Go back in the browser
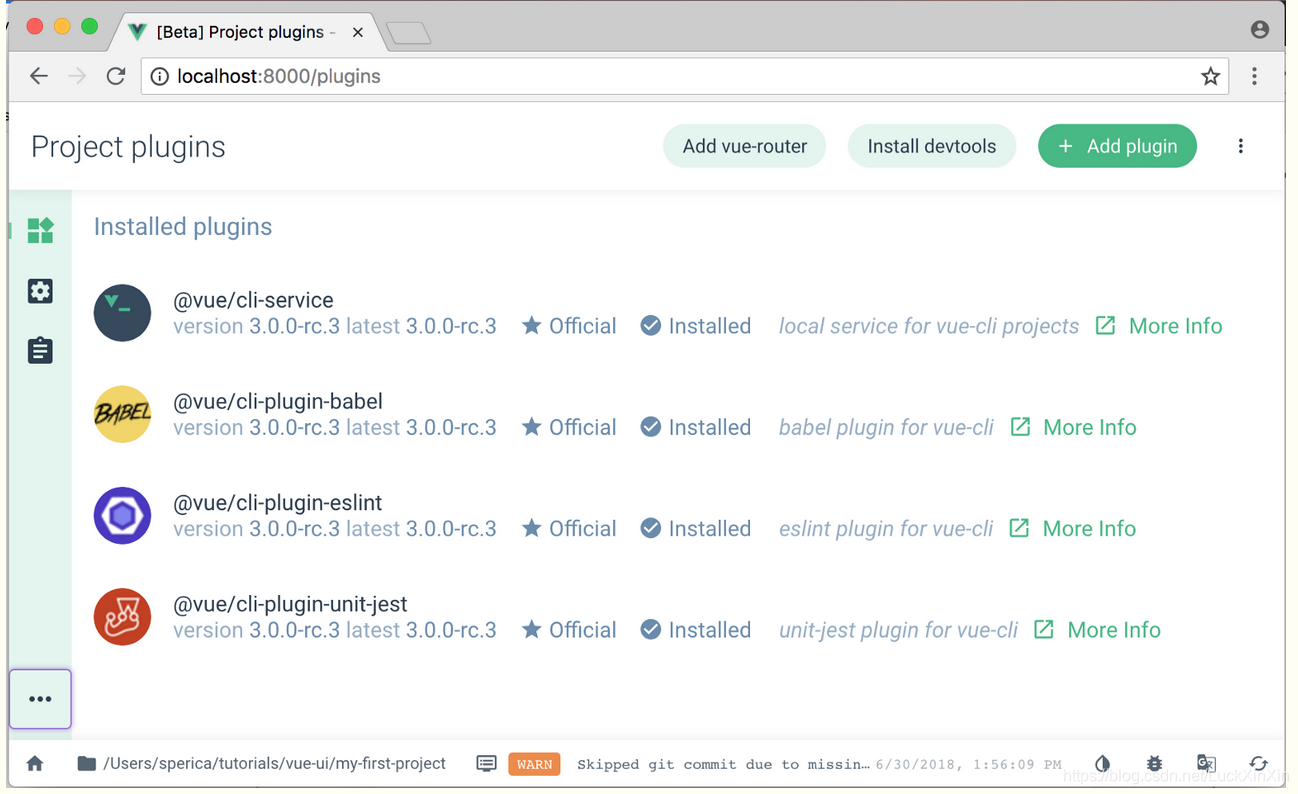 click(x=39, y=76)
